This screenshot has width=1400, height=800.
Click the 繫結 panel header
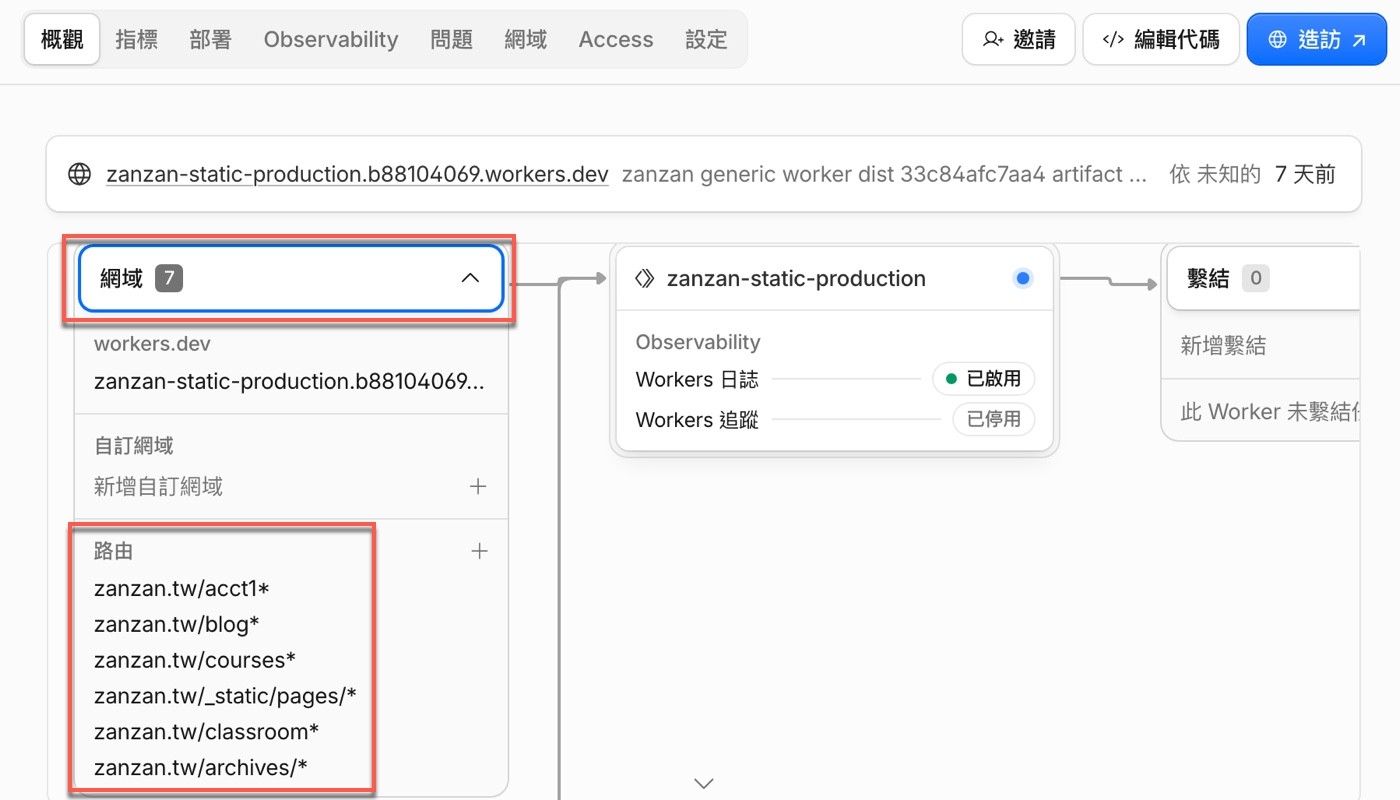point(1262,278)
